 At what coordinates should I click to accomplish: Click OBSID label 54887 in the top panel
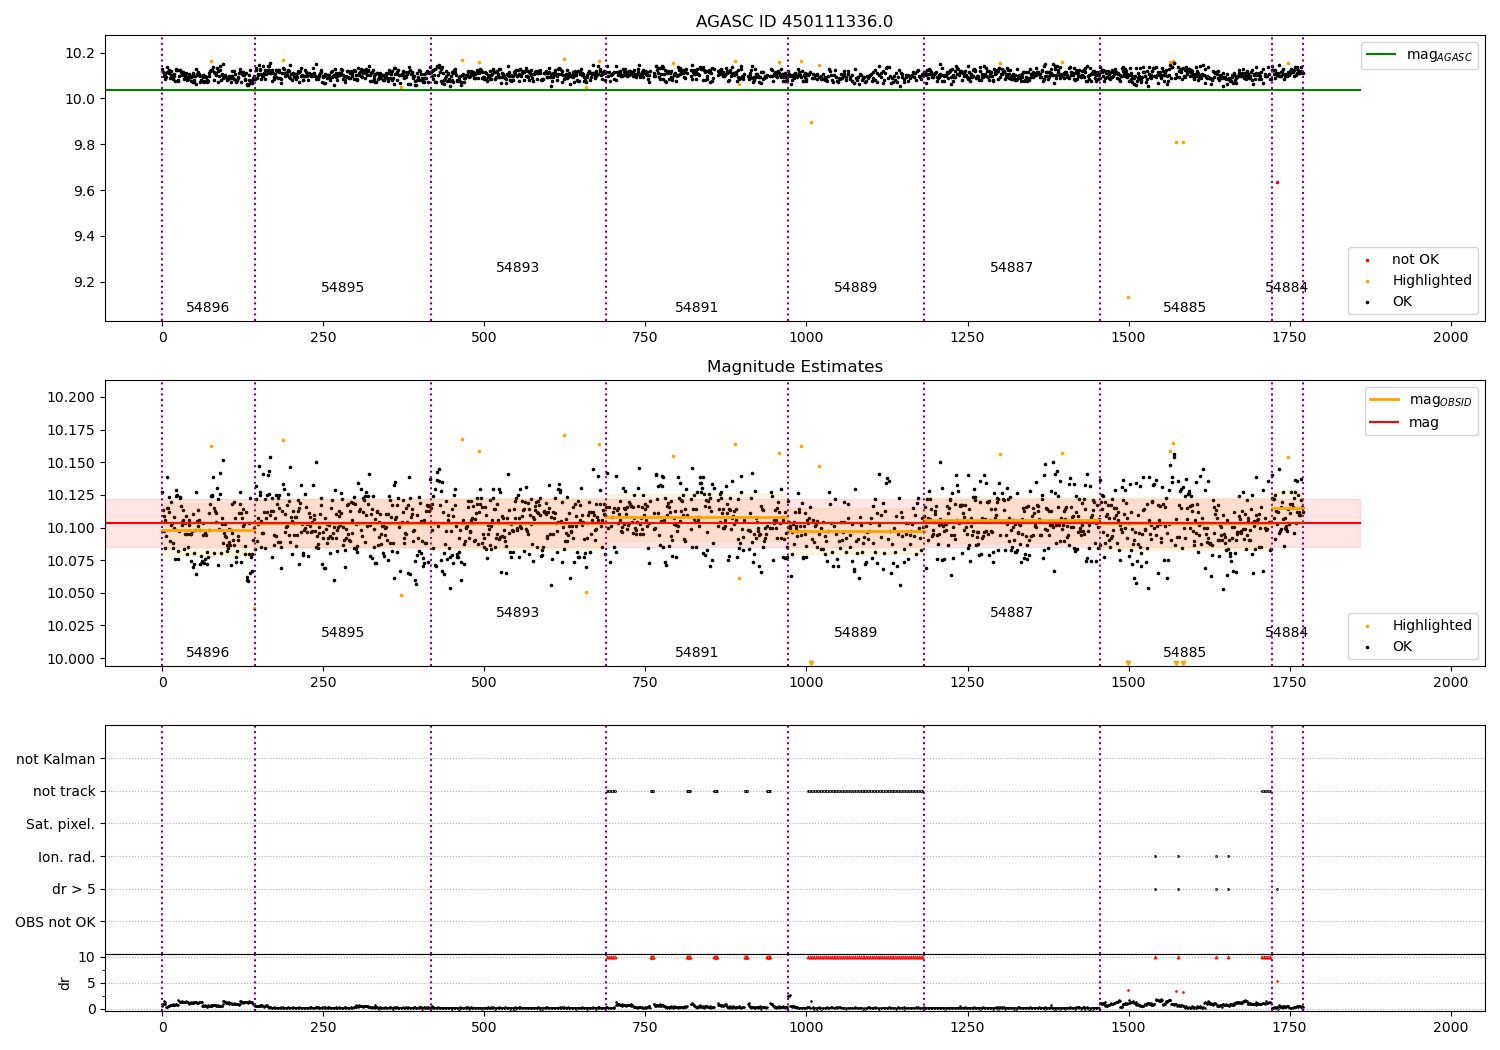pyautogui.click(x=1011, y=268)
